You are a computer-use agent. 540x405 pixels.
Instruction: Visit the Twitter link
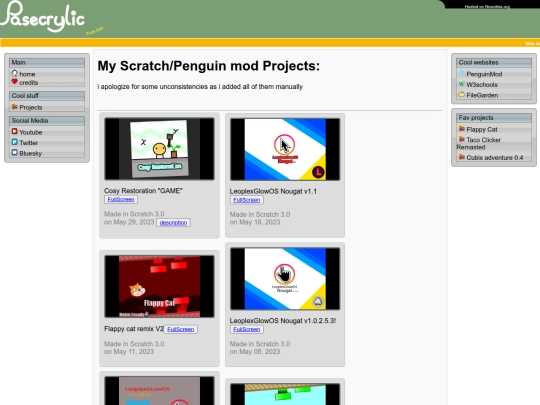click(x=29, y=143)
